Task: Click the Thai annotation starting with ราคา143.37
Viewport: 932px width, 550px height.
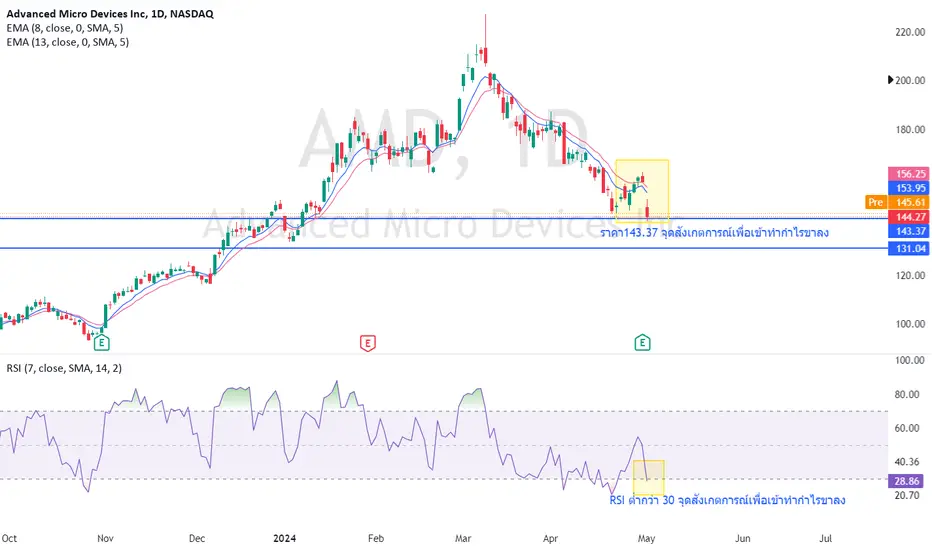Action: tap(714, 232)
